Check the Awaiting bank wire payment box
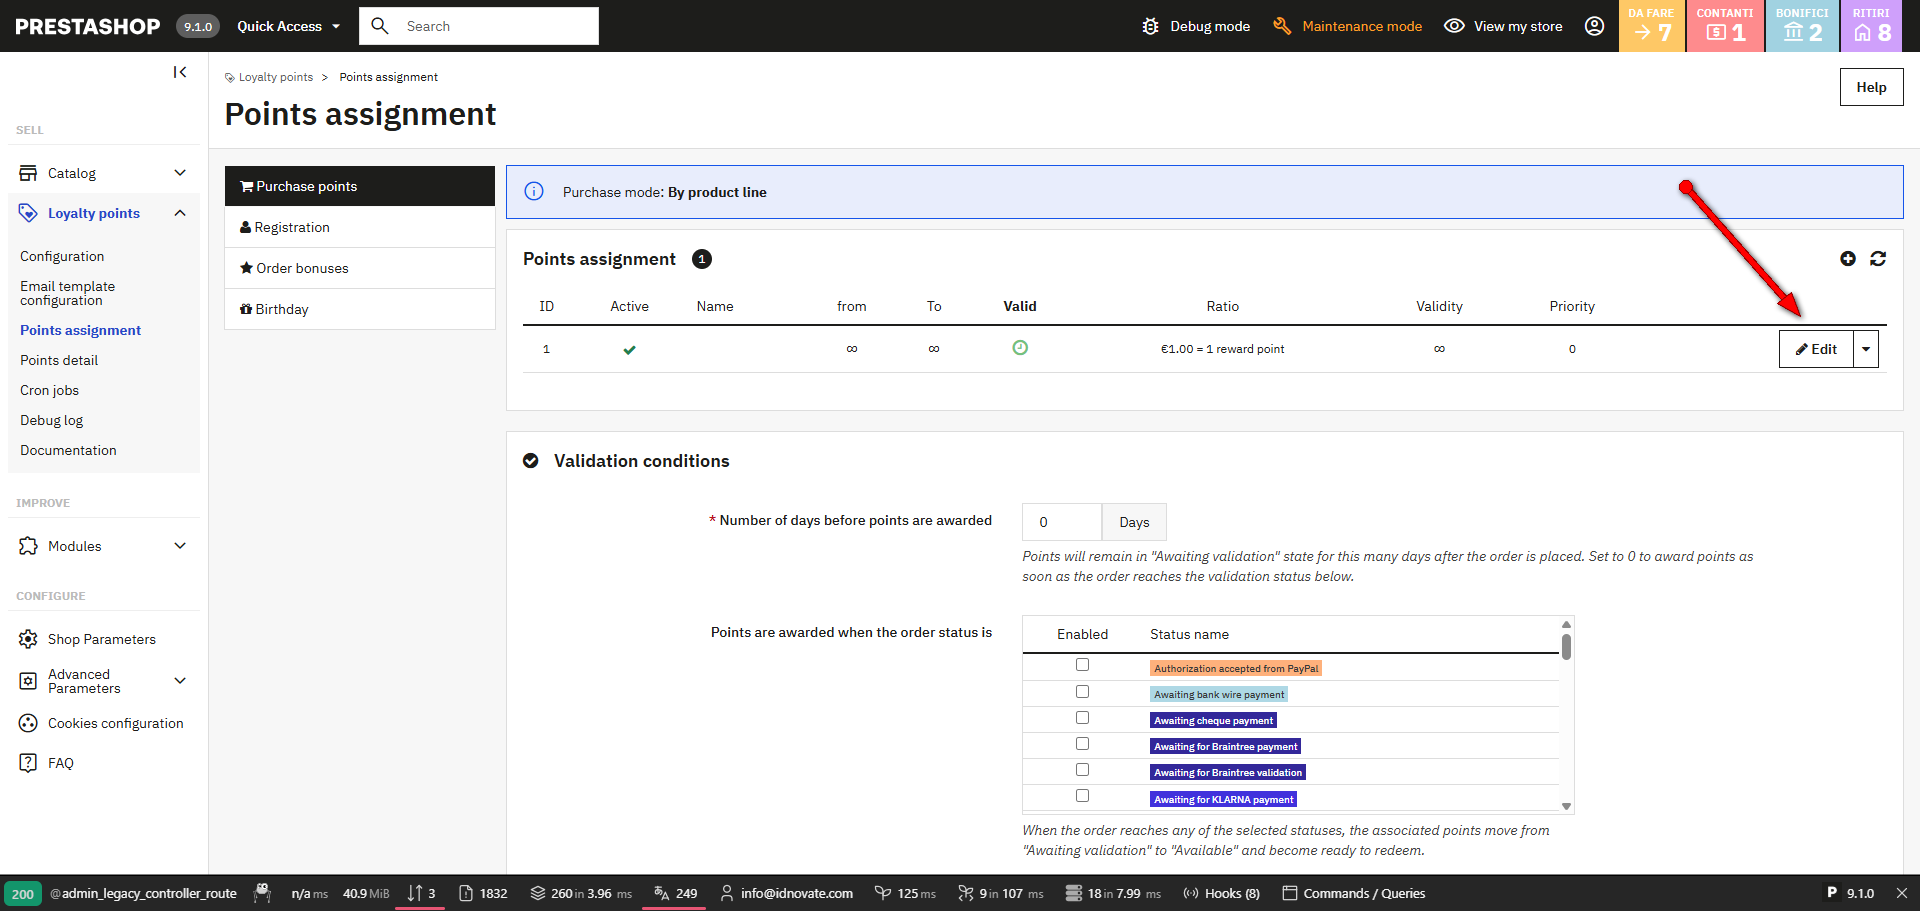The image size is (1920, 911). tap(1082, 692)
